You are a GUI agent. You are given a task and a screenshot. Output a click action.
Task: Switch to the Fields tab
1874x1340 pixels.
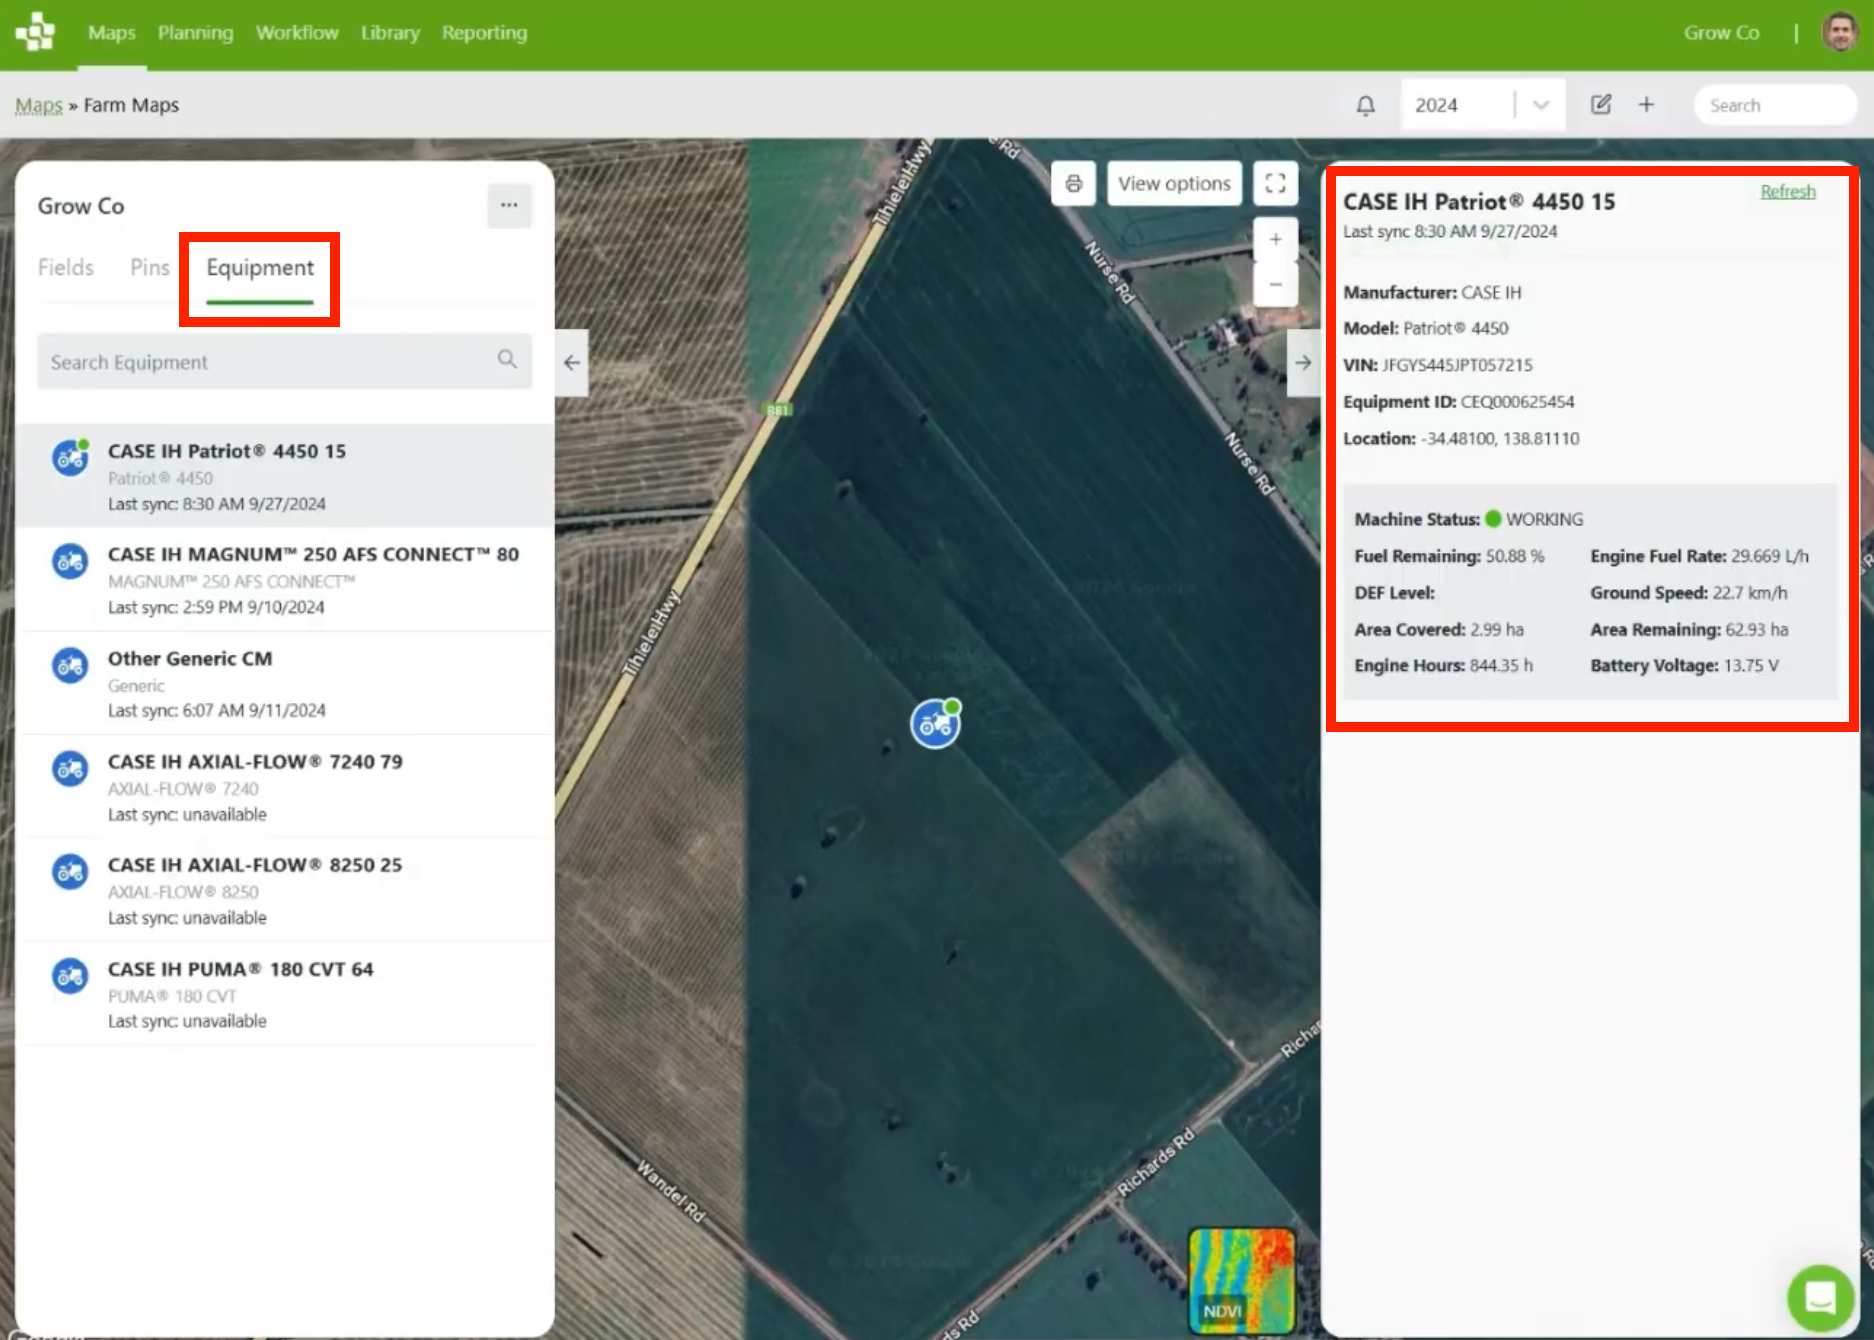[x=65, y=268]
